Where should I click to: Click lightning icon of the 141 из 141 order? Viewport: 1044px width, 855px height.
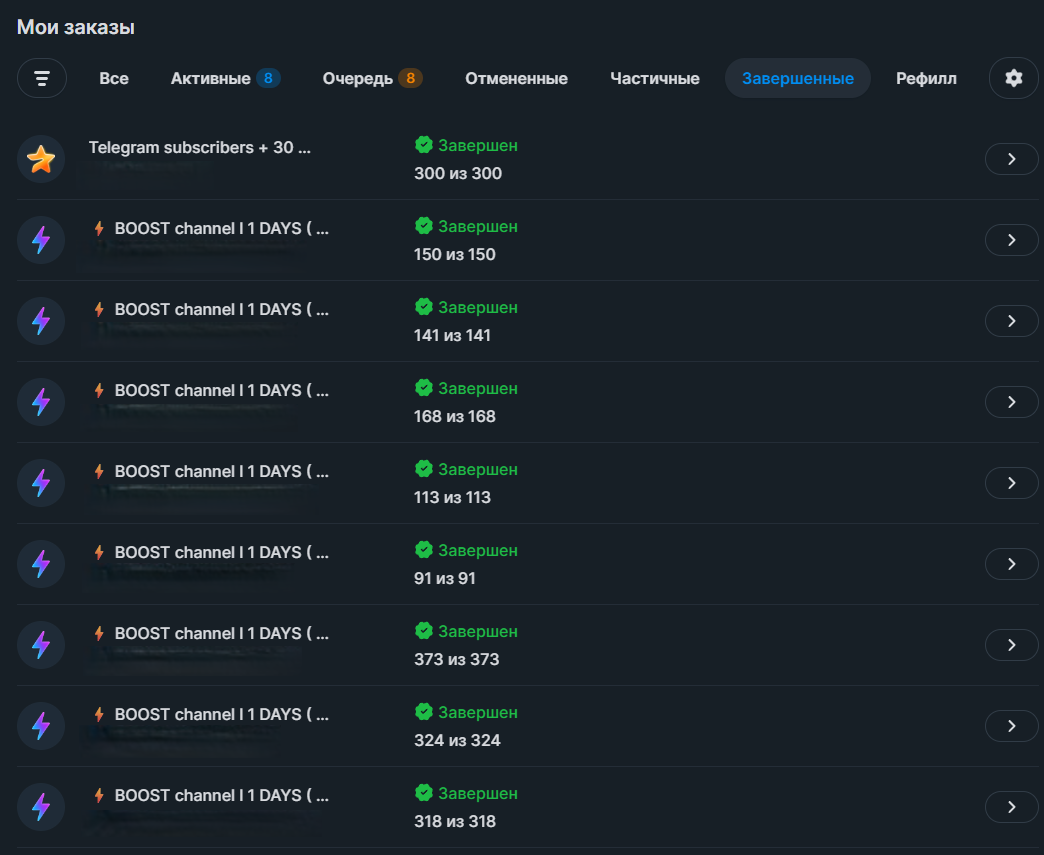(x=41, y=321)
